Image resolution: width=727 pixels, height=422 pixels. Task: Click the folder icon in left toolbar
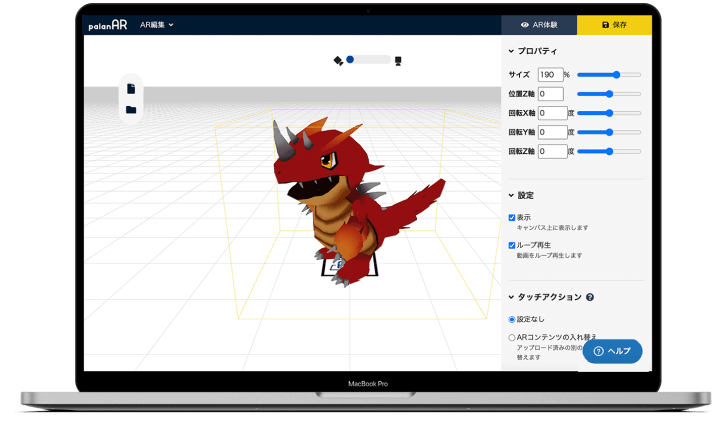tap(131, 110)
